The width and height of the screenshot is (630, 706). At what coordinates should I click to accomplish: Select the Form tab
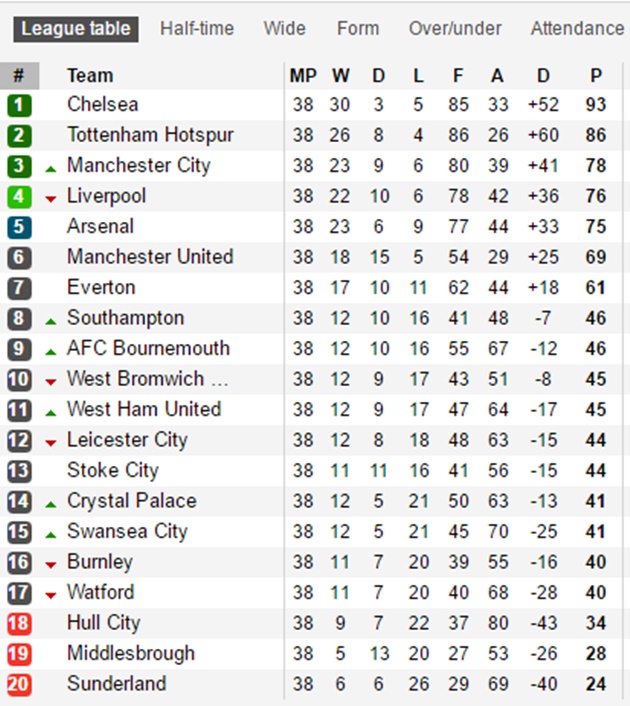click(x=358, y=29)
